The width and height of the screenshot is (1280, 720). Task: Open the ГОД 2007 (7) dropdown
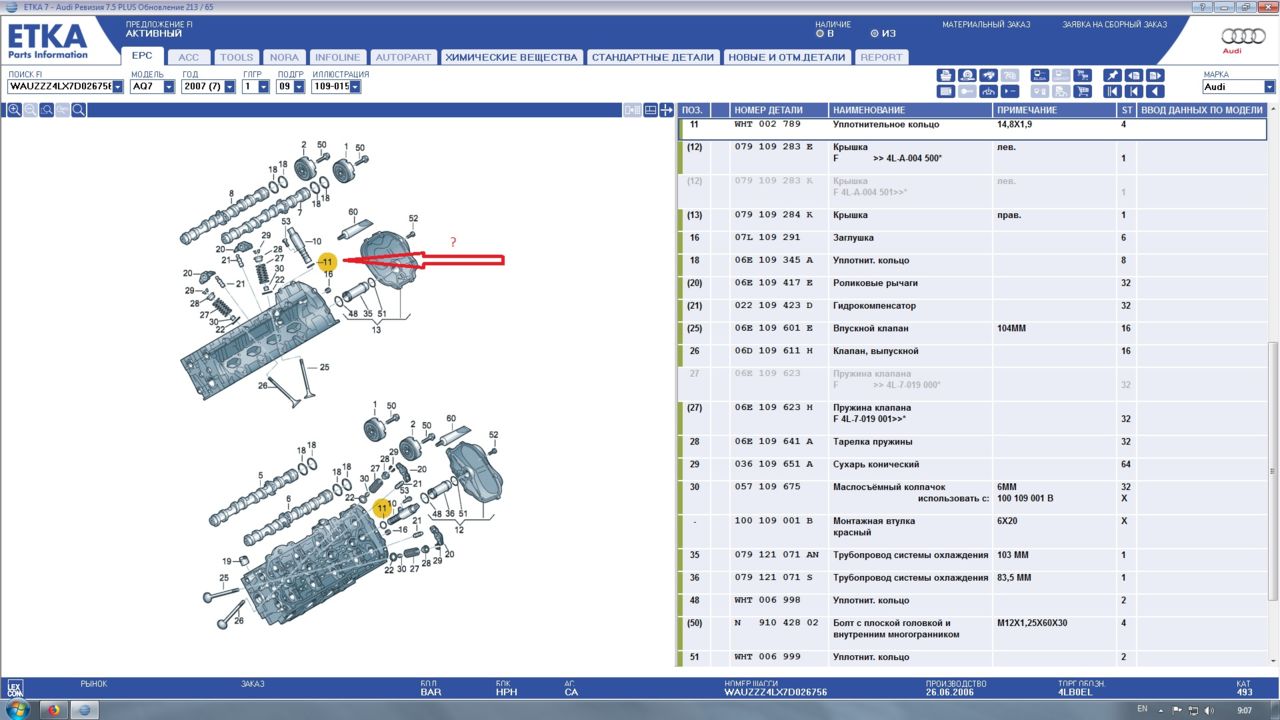coord(229,87)
